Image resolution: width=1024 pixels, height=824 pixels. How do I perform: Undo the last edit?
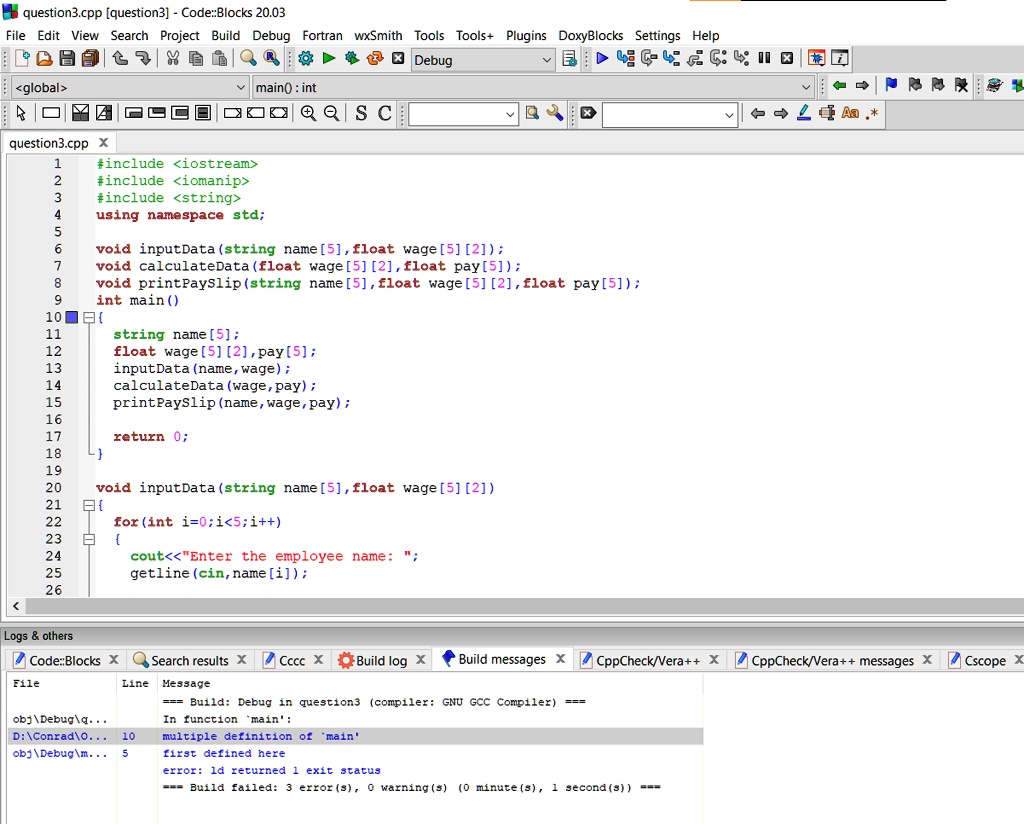coord(120,59)
